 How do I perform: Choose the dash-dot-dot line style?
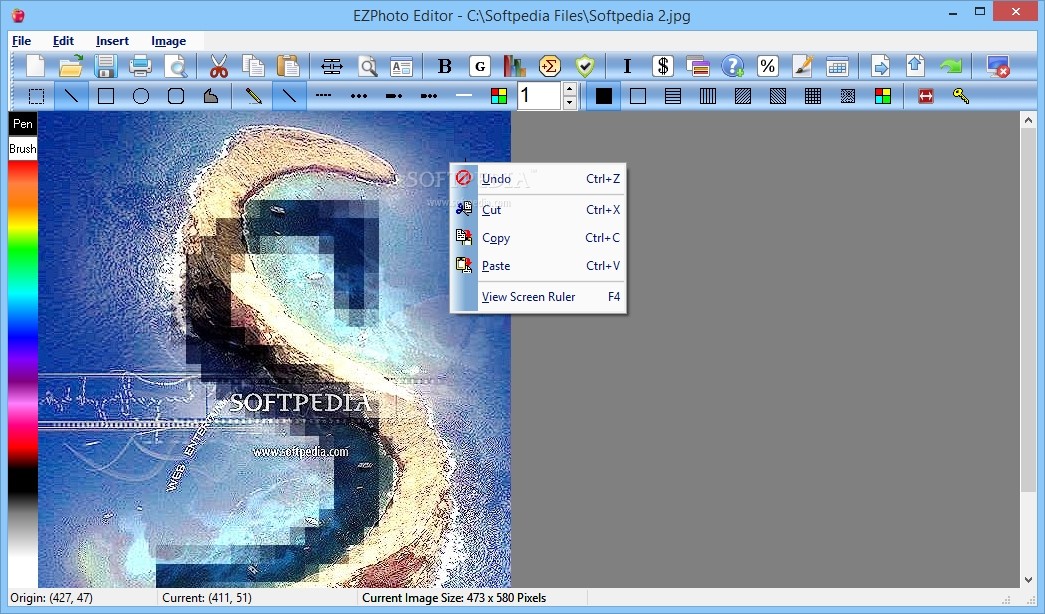[429, 96]
